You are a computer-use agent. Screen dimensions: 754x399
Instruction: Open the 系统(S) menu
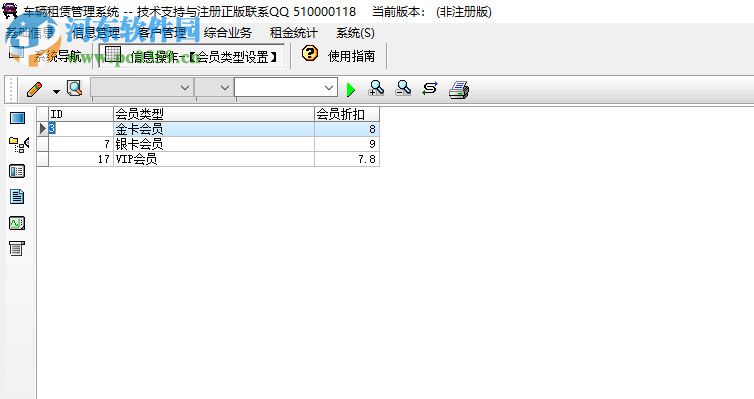[x=355, y=33]
